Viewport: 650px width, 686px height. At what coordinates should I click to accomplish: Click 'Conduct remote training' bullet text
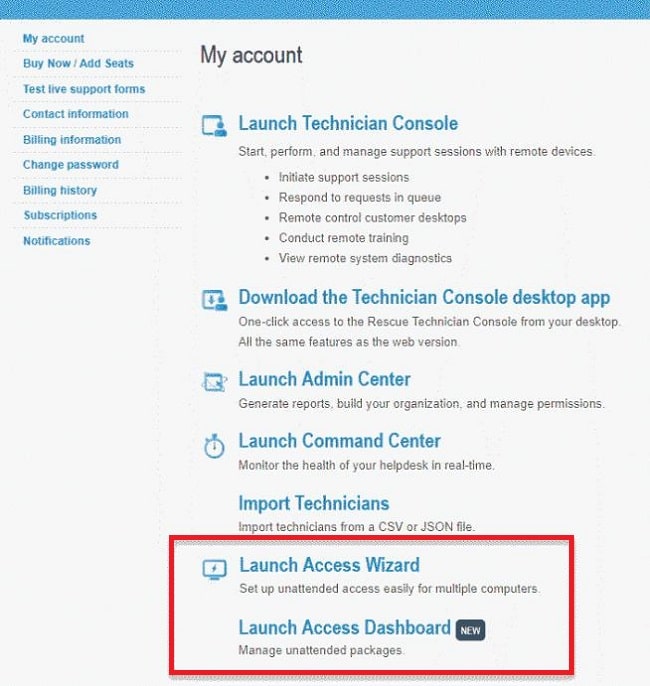tap(344, 238)
